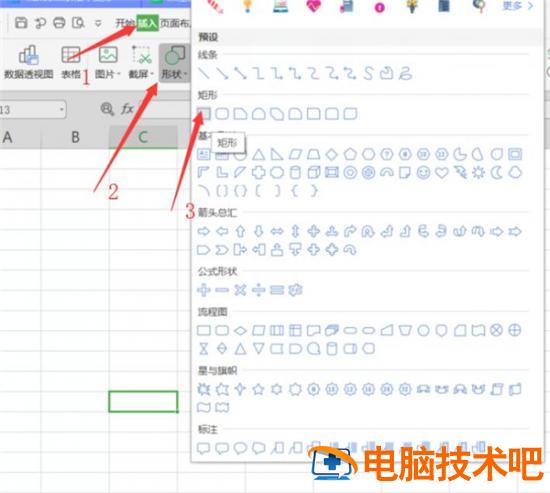Choose the heart shape in basic shapes
The image size is (550, 493).
tap(442, 172)
